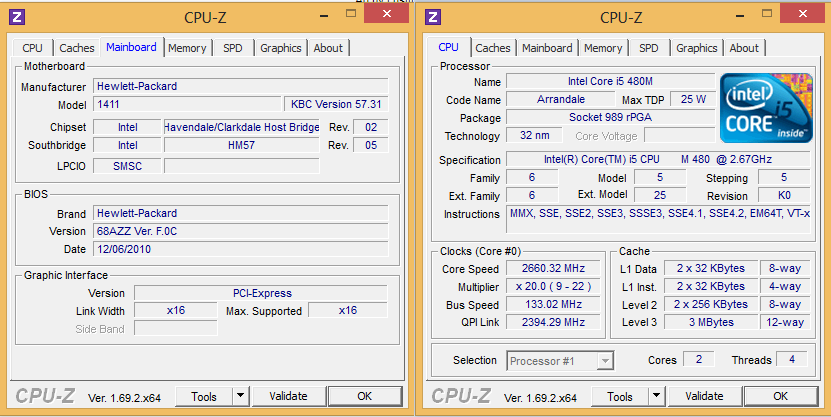The image size is (831, 417).
Task: Click motherboard Model value 1411
Action: [187, 104]
